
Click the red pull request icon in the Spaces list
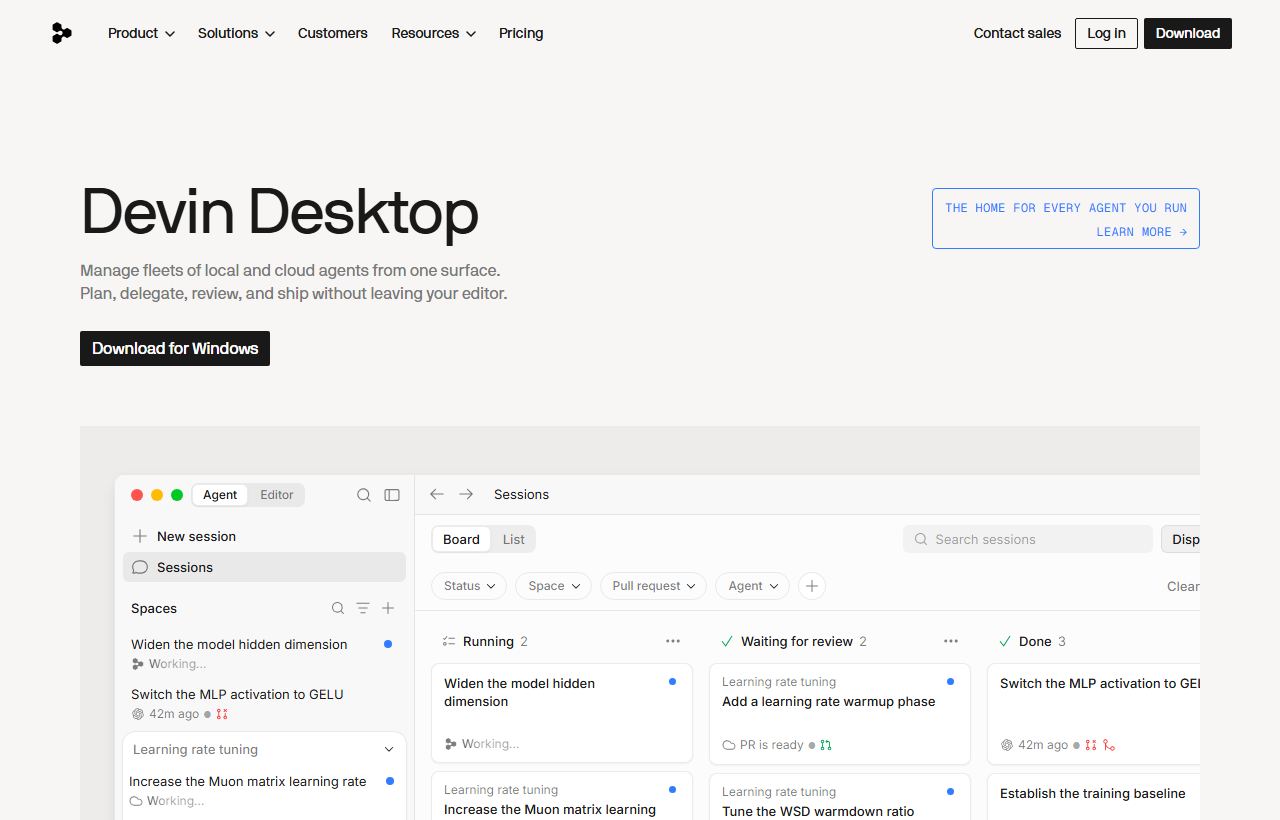tap(222, 714)
